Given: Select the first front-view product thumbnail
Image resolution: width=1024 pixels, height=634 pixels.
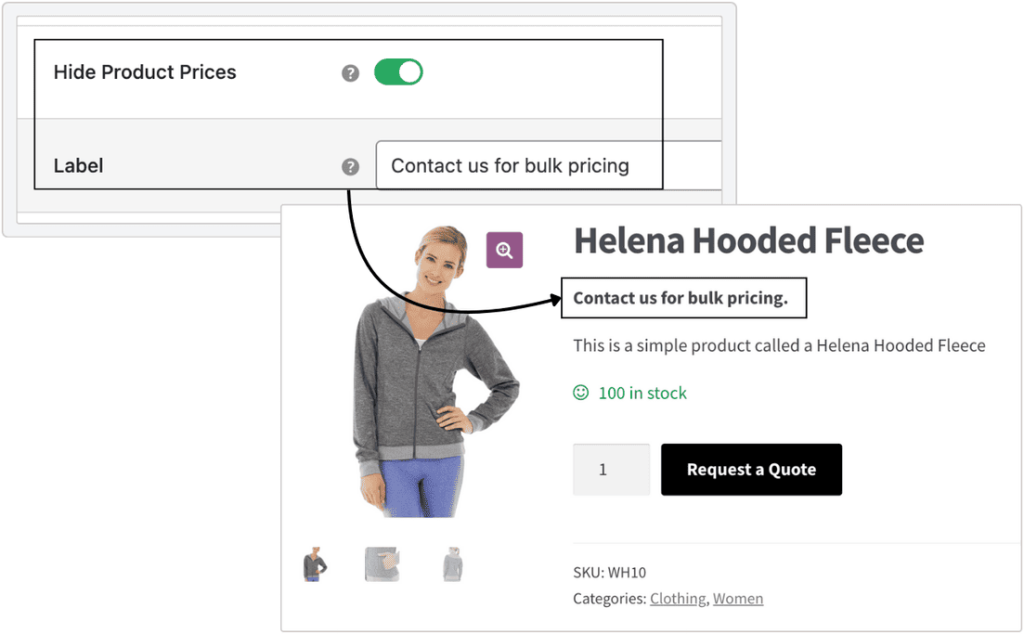Looking at the screenshot, I should (315, 565).
